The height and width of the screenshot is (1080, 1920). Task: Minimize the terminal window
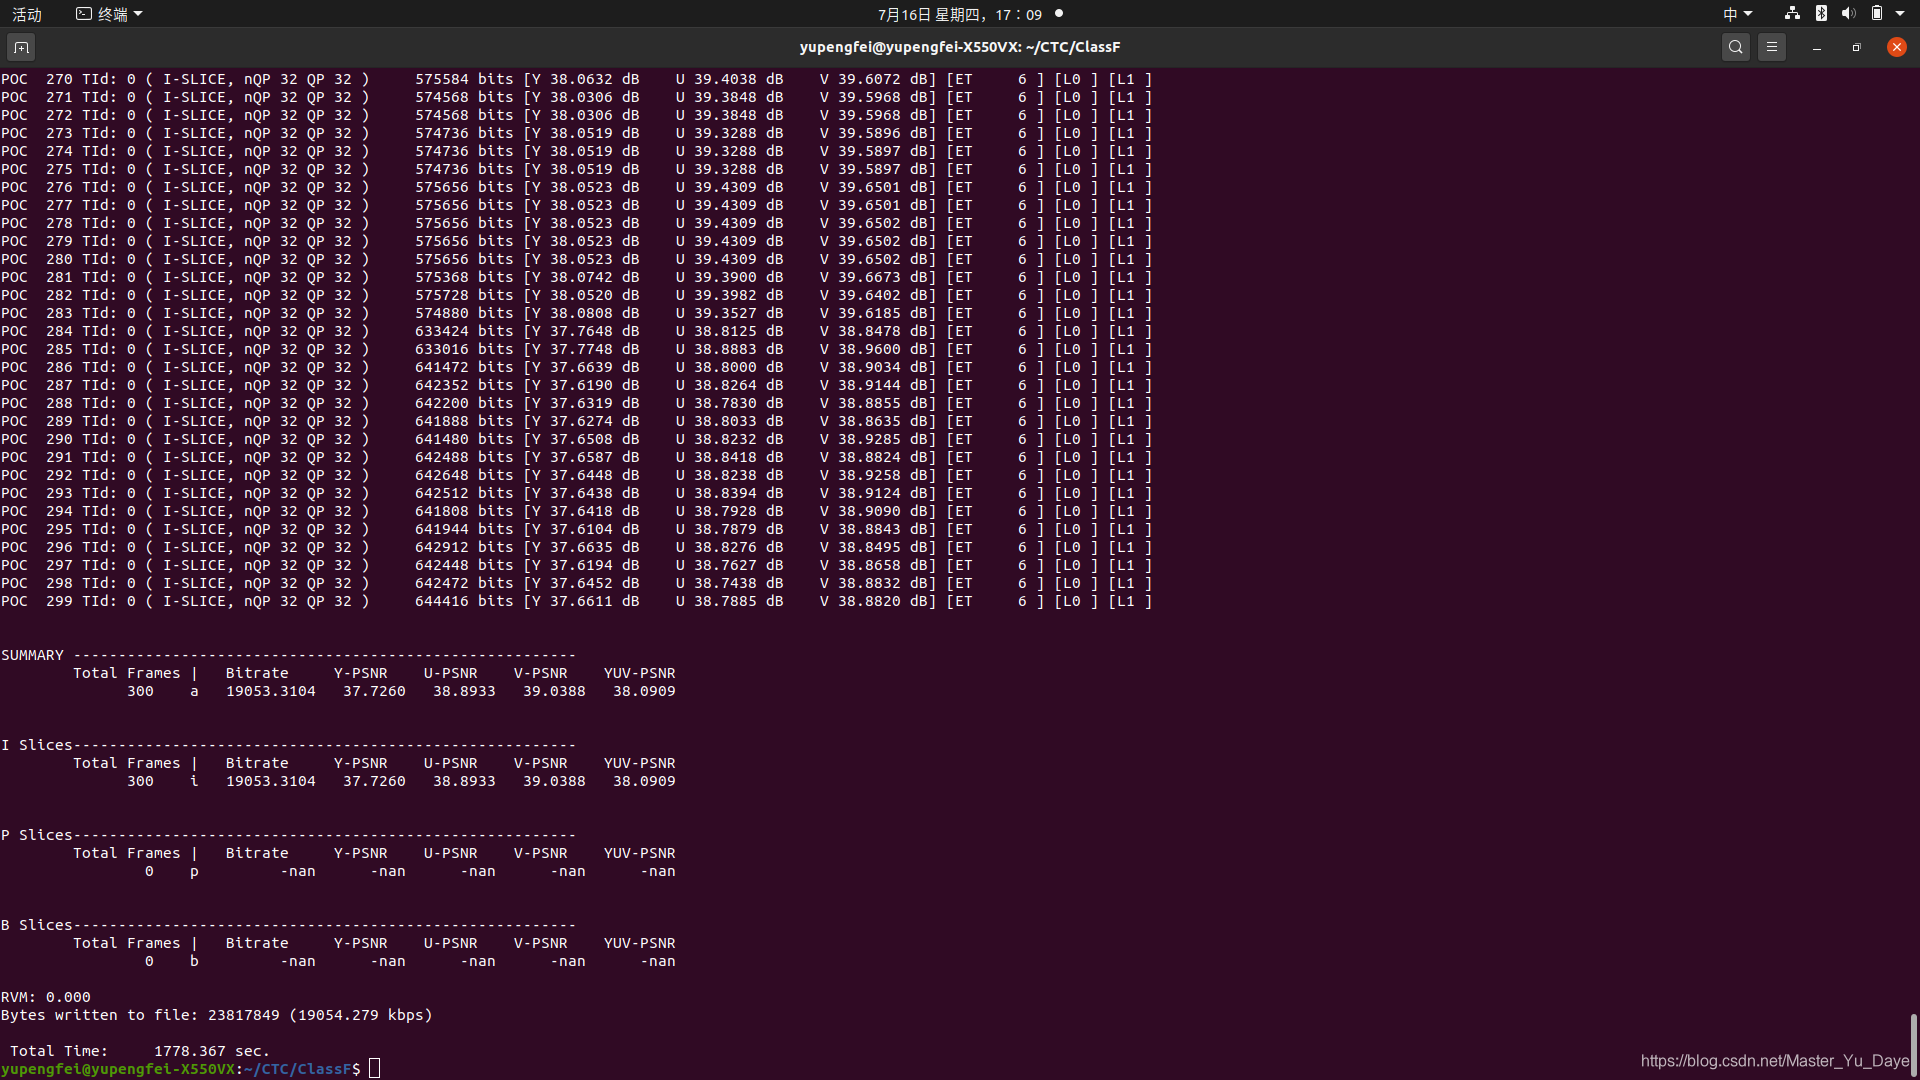pyautogui.click(x=1817, y=47)
